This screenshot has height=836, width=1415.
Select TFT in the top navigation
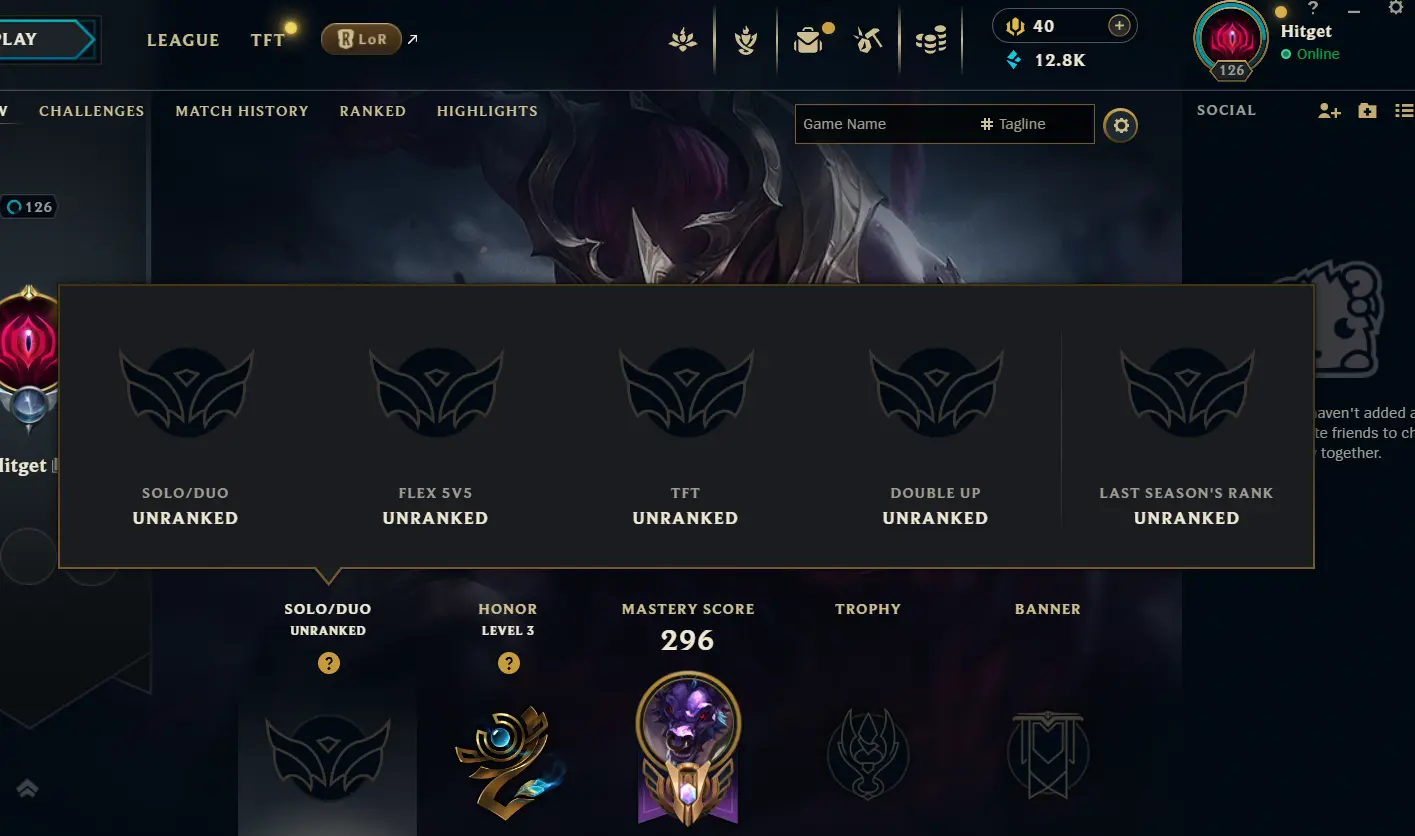coord(268,40)
